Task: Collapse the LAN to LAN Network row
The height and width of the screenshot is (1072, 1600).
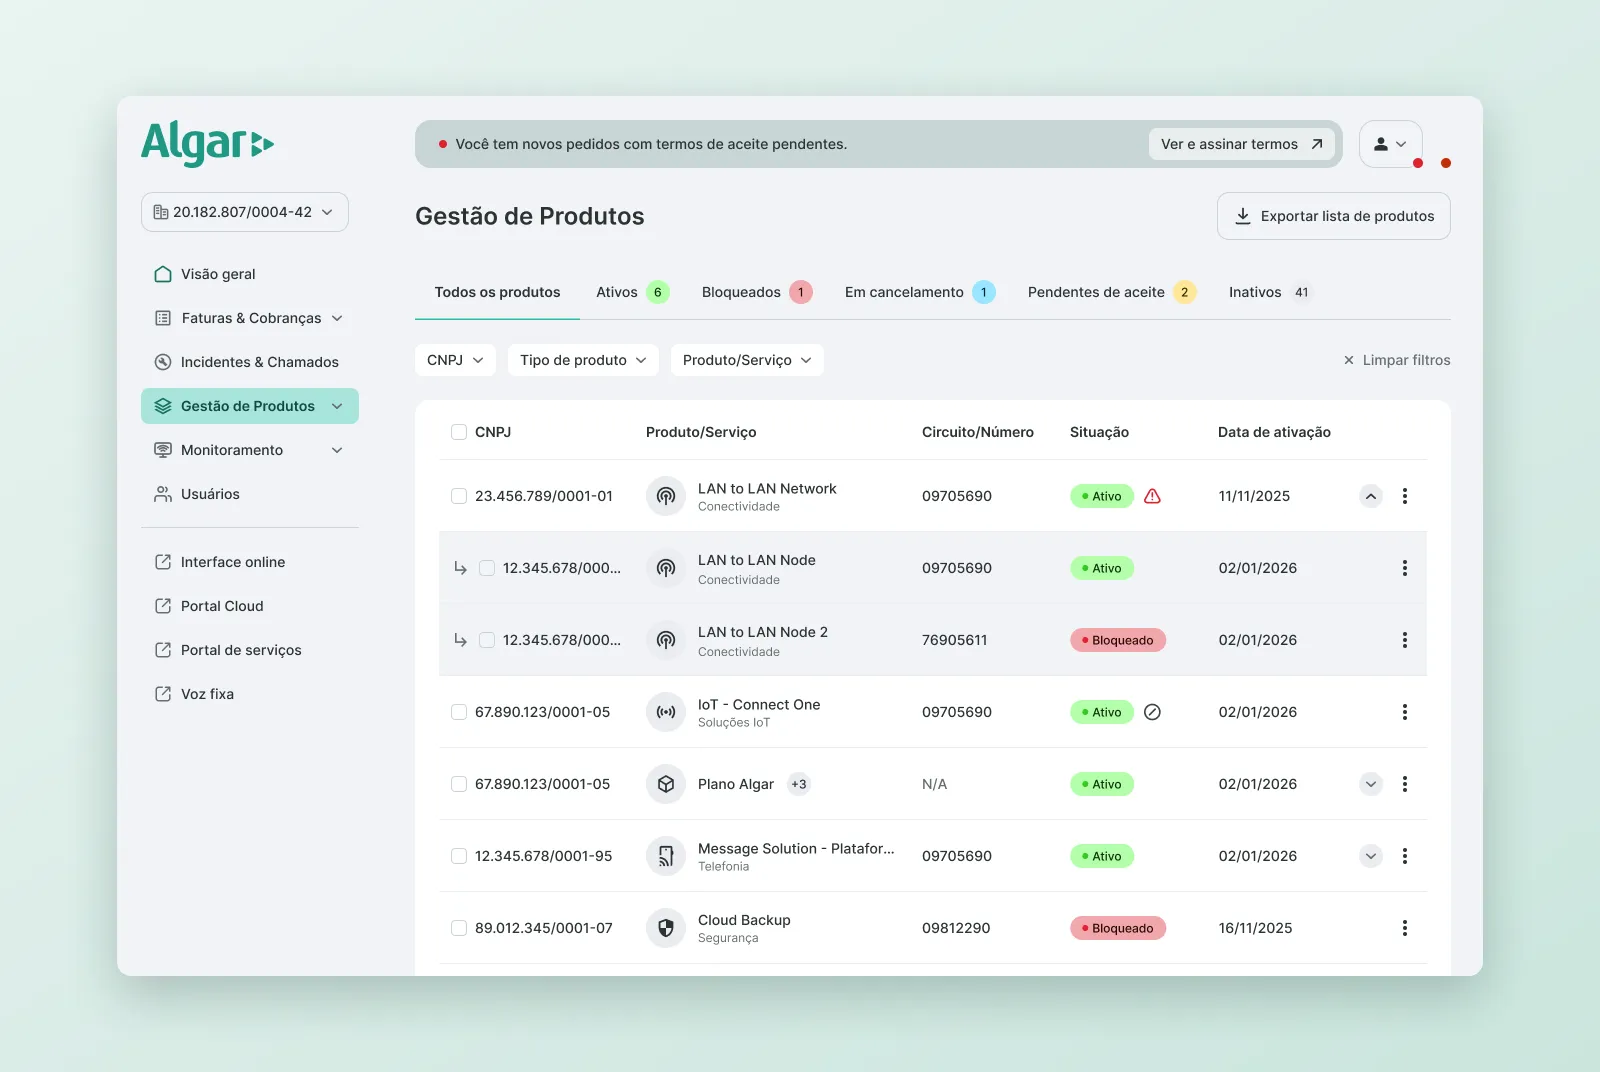Action: click(1371, 496)
